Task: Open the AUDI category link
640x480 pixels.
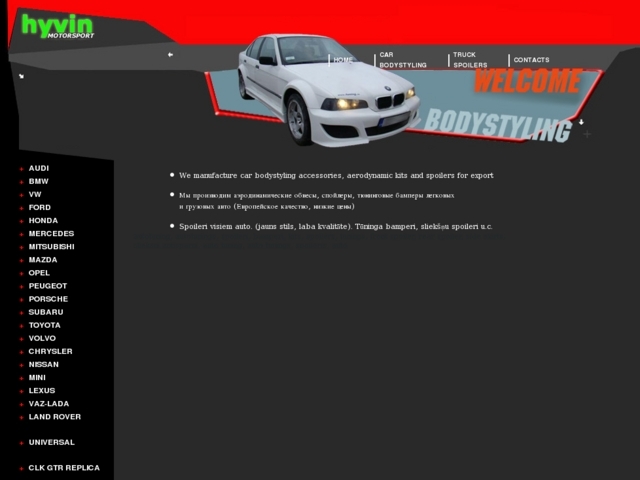Action: click(x=39, y=168)
